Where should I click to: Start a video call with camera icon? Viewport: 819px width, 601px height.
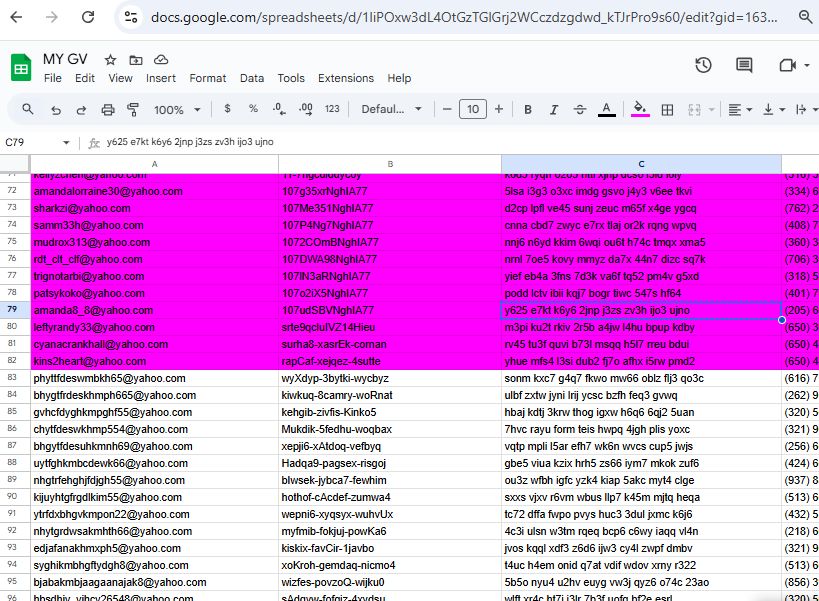click(x=787, y=65)
